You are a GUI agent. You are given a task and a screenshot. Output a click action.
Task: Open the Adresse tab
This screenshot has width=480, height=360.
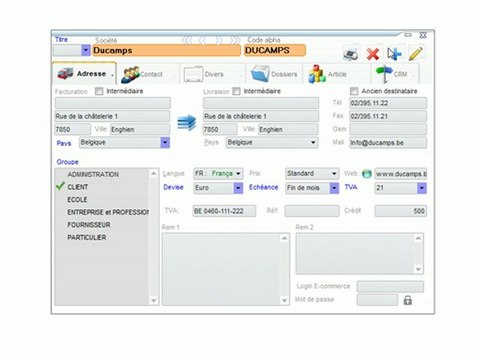84,73
